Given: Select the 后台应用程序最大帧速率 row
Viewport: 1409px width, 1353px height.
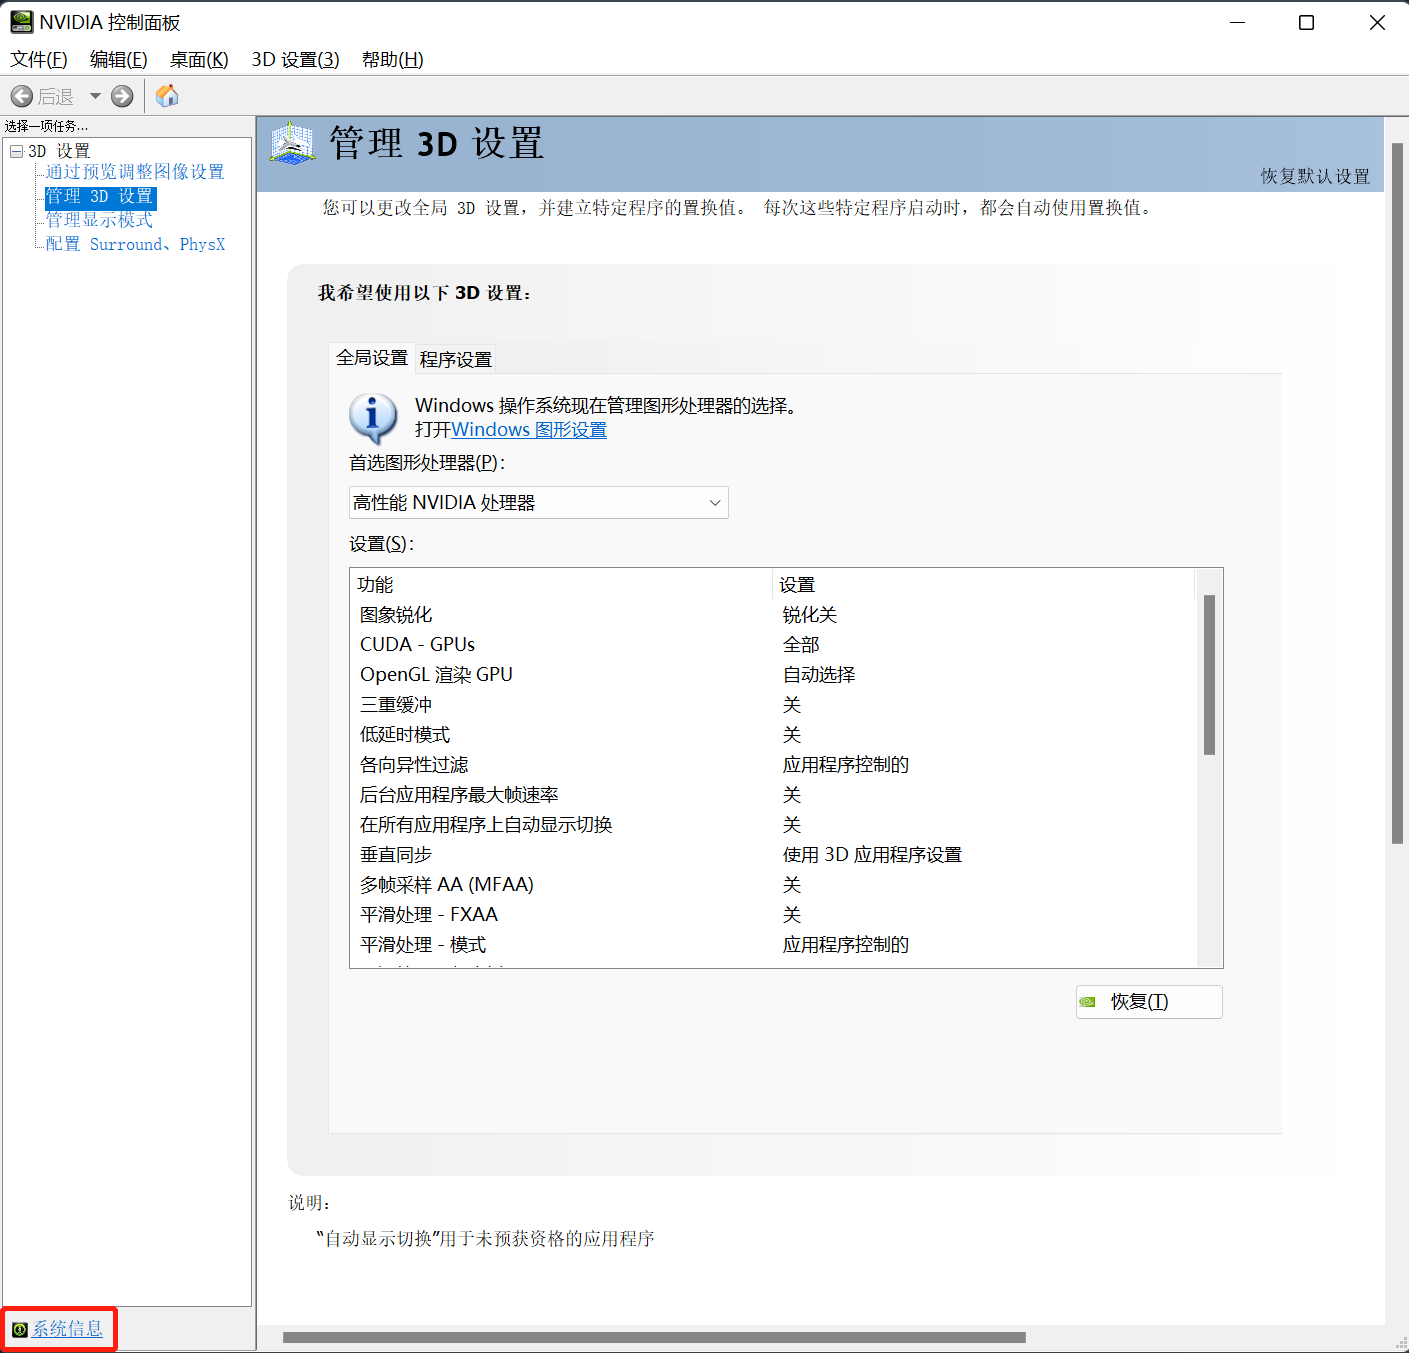Looking at the screenshot, I should 773,795.
